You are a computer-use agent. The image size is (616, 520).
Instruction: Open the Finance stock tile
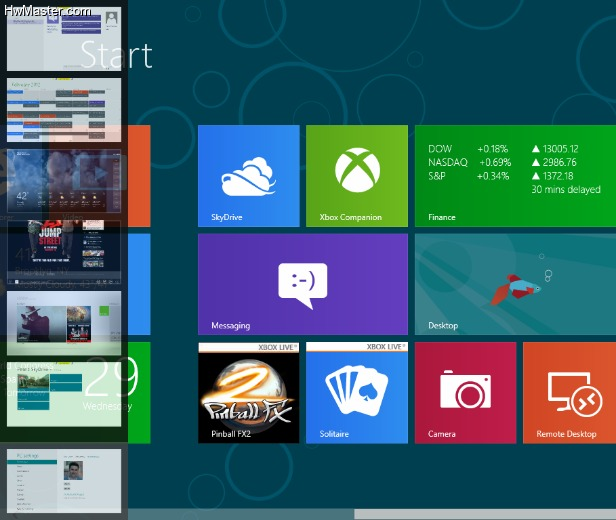pos(515,176)
